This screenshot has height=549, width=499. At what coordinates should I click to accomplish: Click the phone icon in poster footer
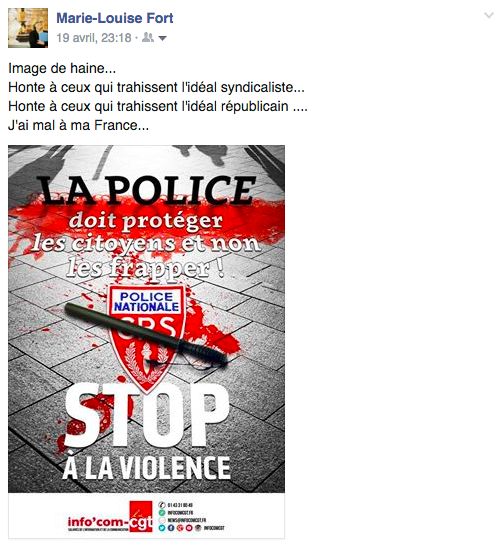pyautogui.click(x=162, y=505)
